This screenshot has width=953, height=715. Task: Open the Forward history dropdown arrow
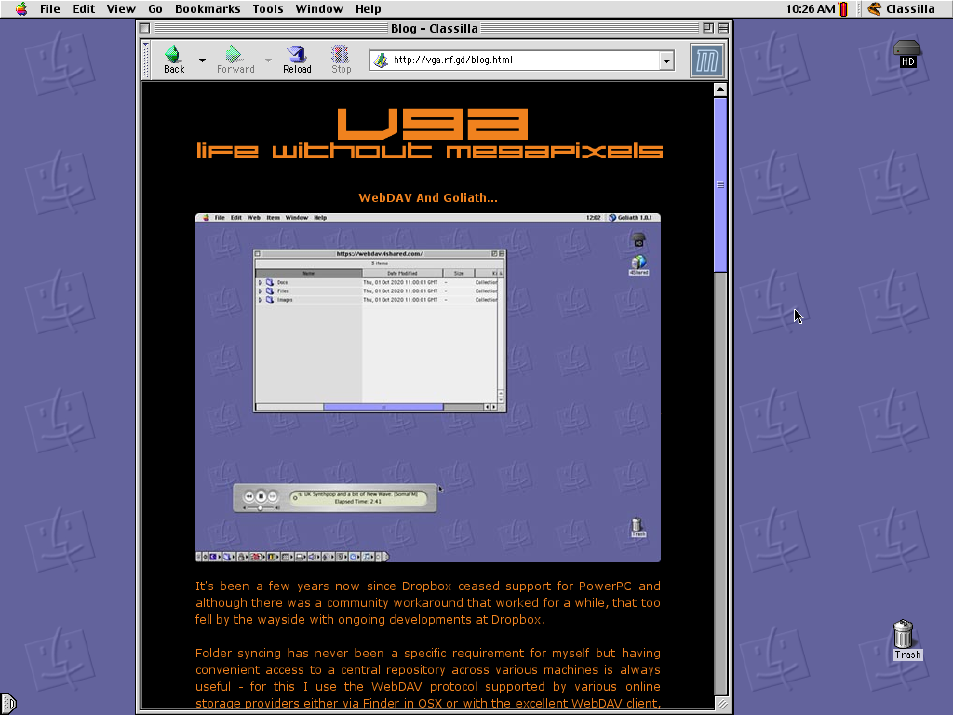pyautogui.click(x=268, y=60)
